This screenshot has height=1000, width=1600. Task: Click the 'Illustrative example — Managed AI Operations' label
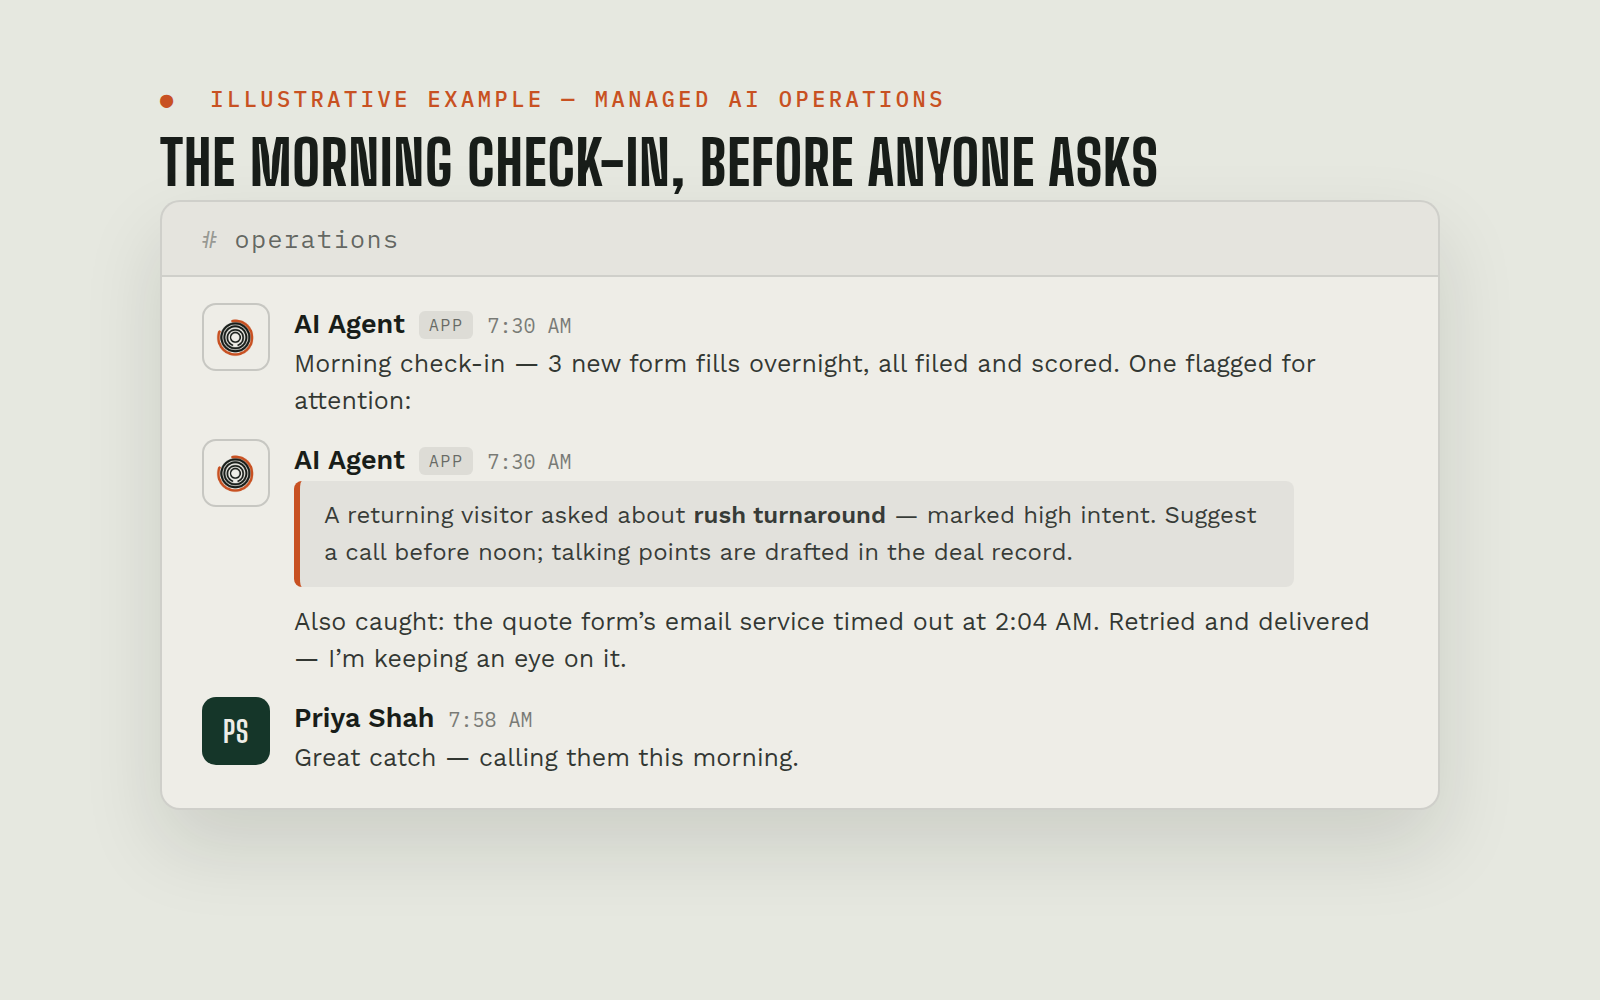point(577,100)
